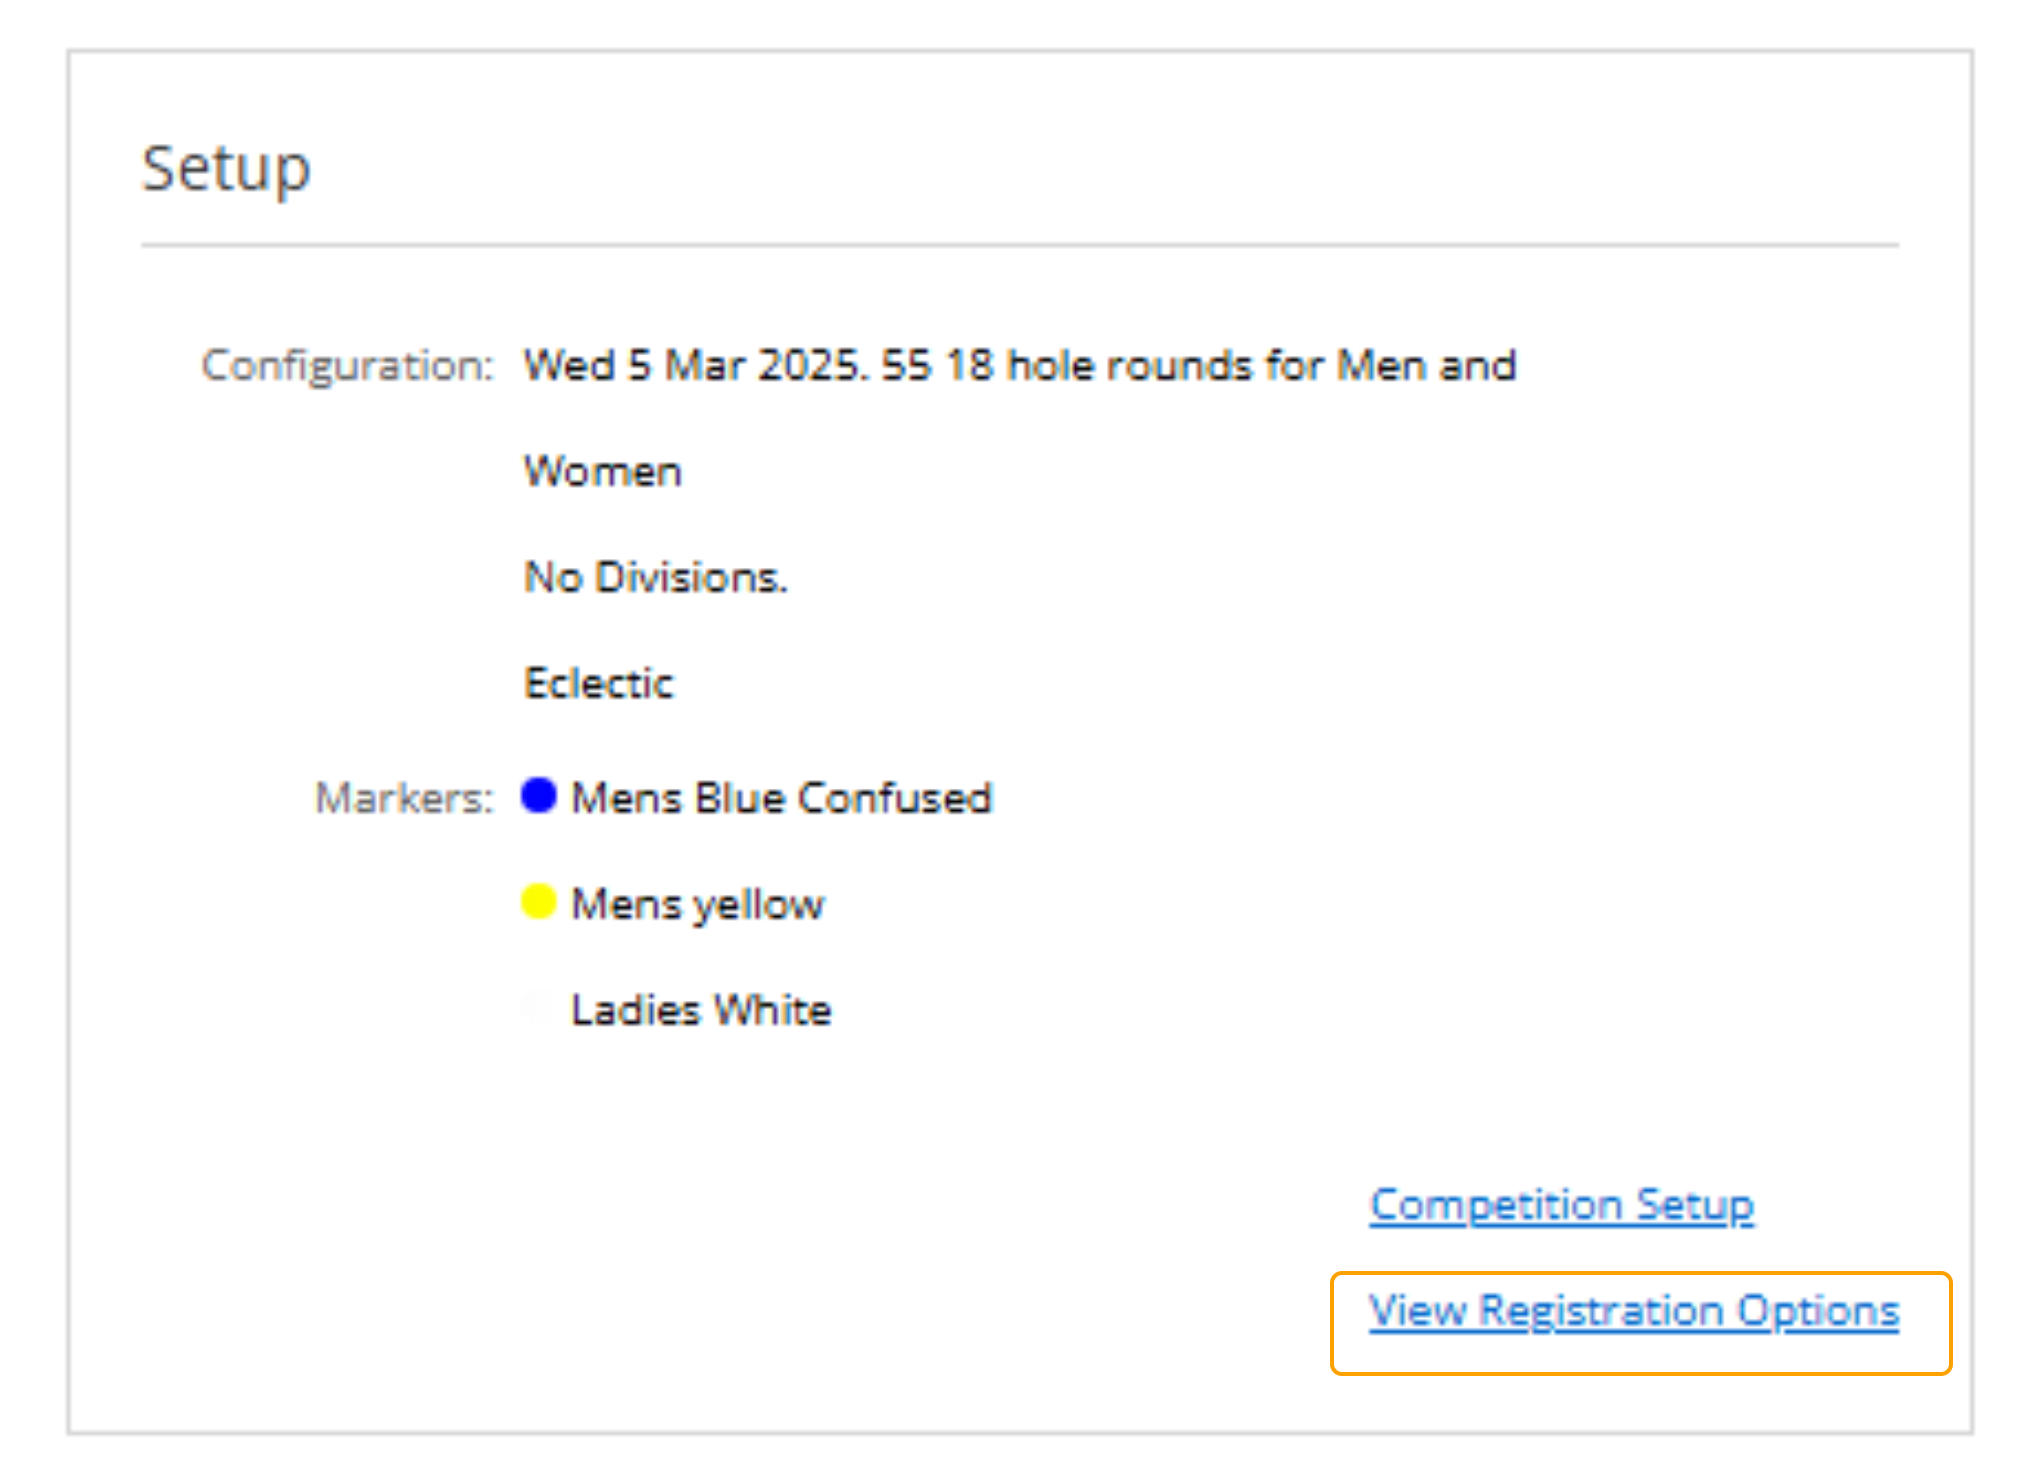
Task: Click the Configuration field label
Action: (347, 366)
